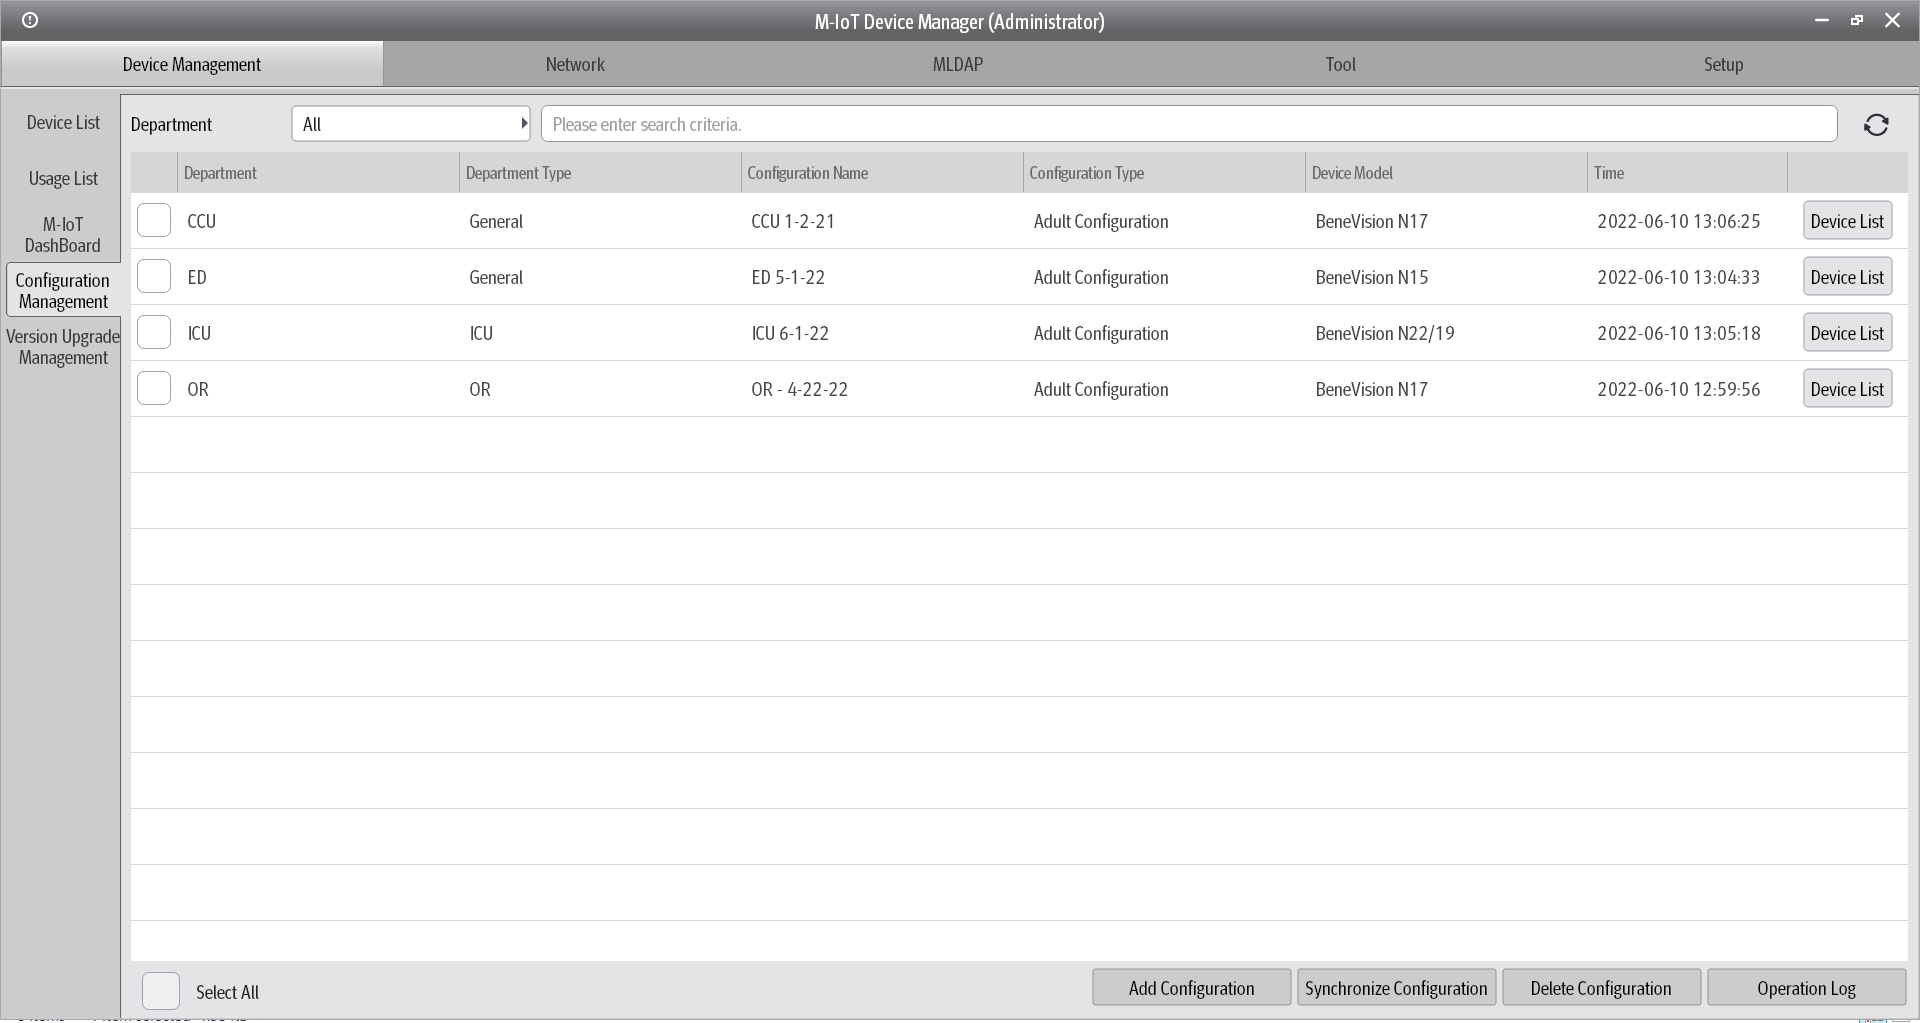Click Device List on the ICU row
The height and width of the screenshot is (1023, 1920).
coord(1846,332)
